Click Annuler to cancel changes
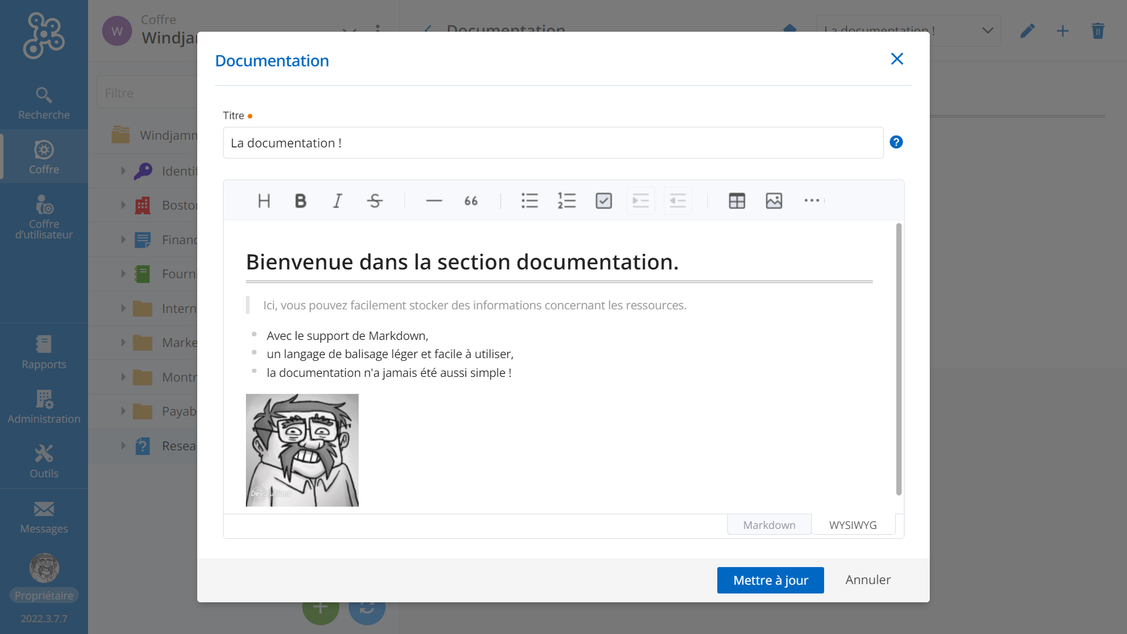1127x634 pixels. [x=868, y=580]
